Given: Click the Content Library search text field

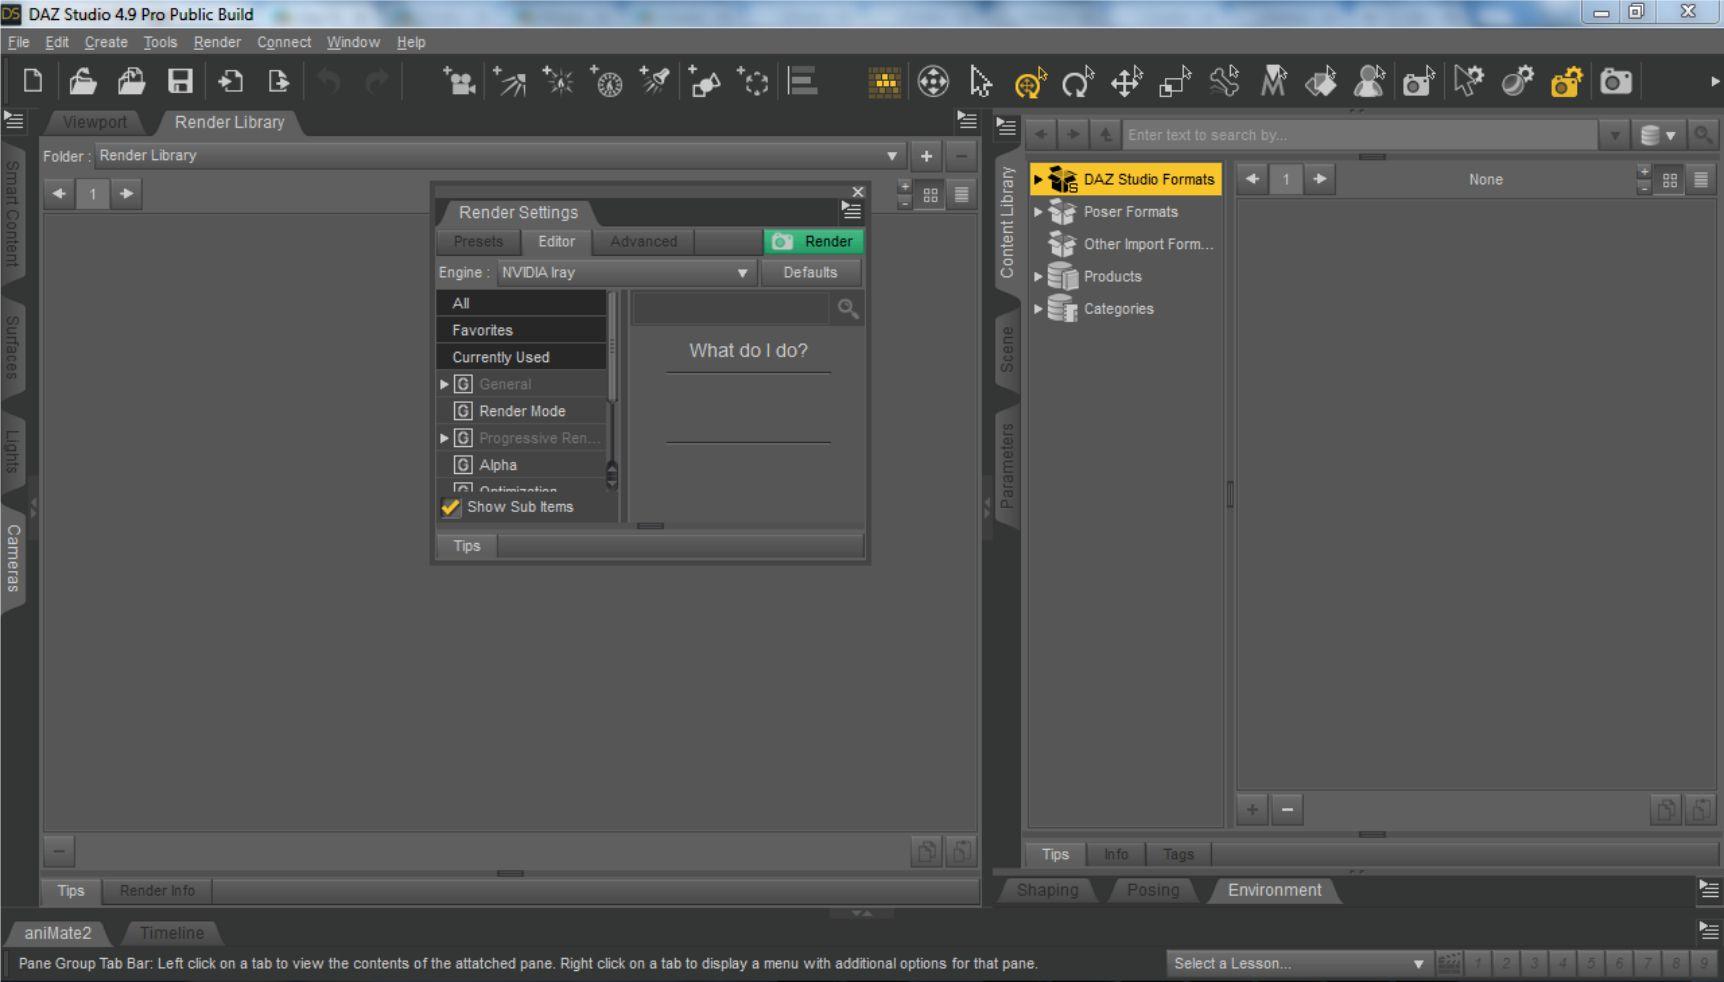Looking at the screenshot, I should click(1360, 135).
